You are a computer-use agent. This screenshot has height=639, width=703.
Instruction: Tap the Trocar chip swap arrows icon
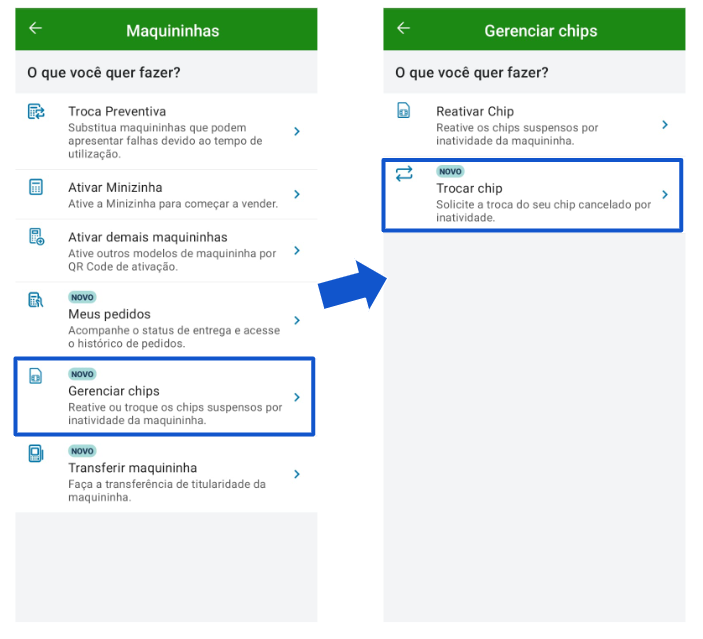coord(404,174)
